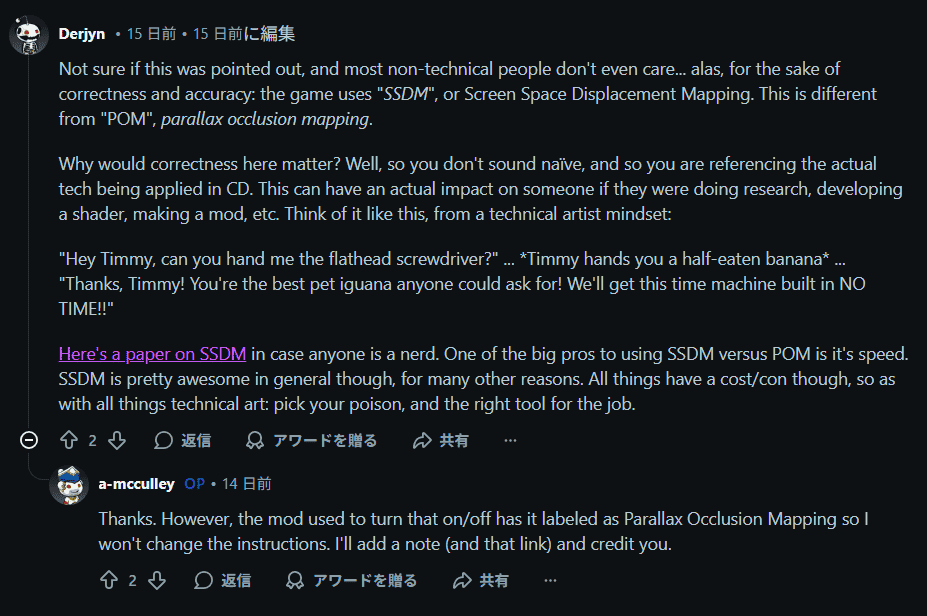This screenshot has width=927, height=616.
Task: Reply to a-mcculley's comment
Action: tap(222, 580)
